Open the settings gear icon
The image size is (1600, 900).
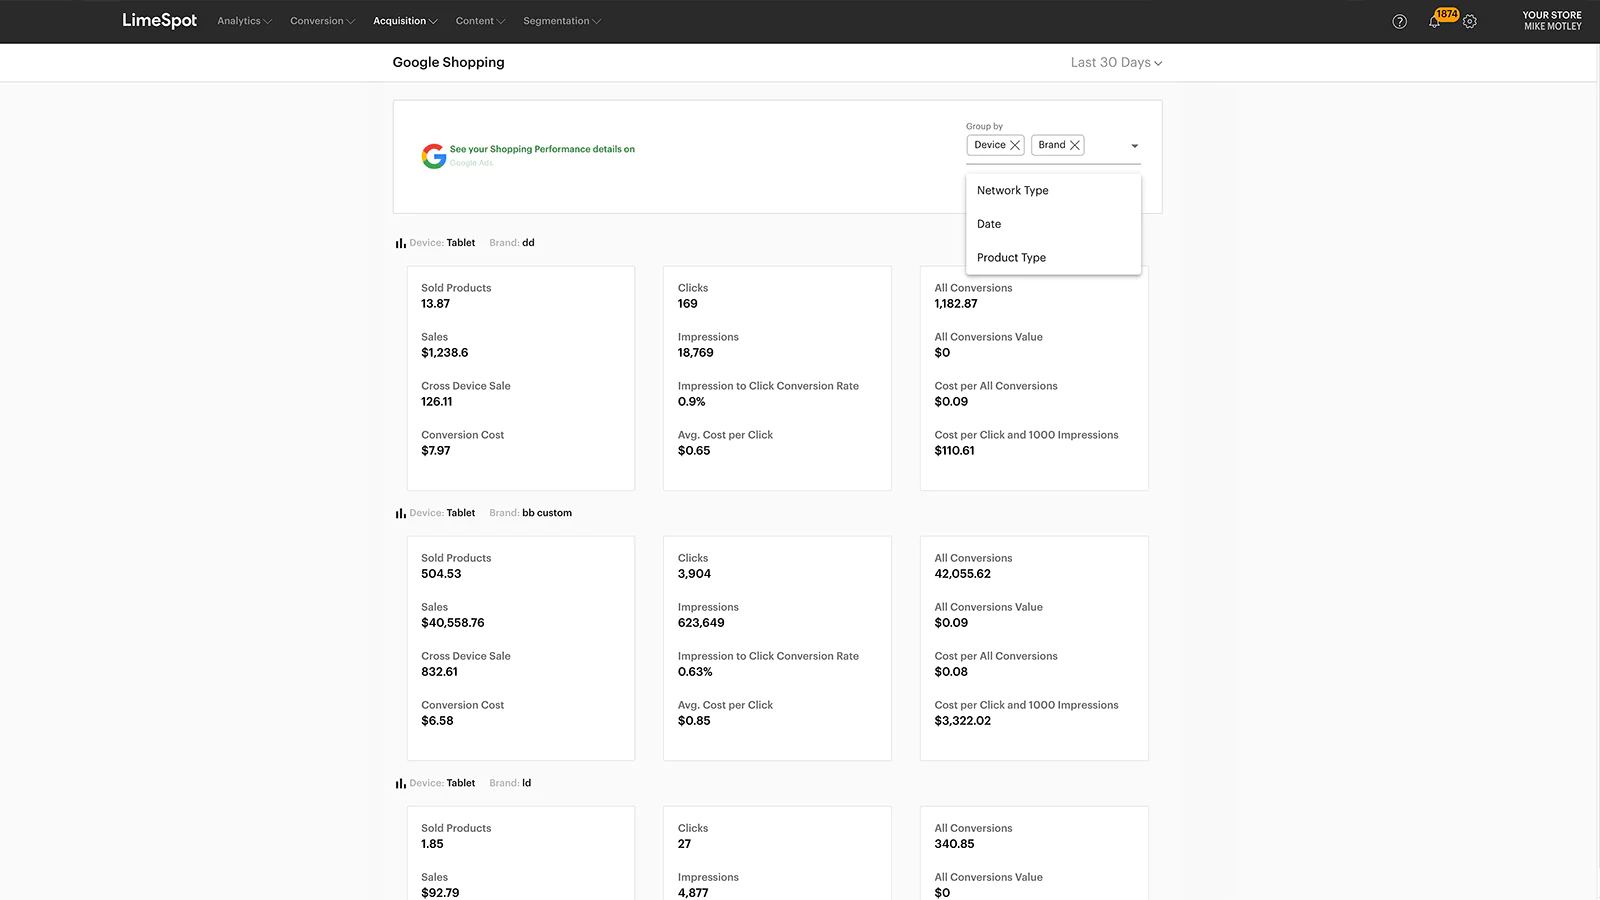1469,22
